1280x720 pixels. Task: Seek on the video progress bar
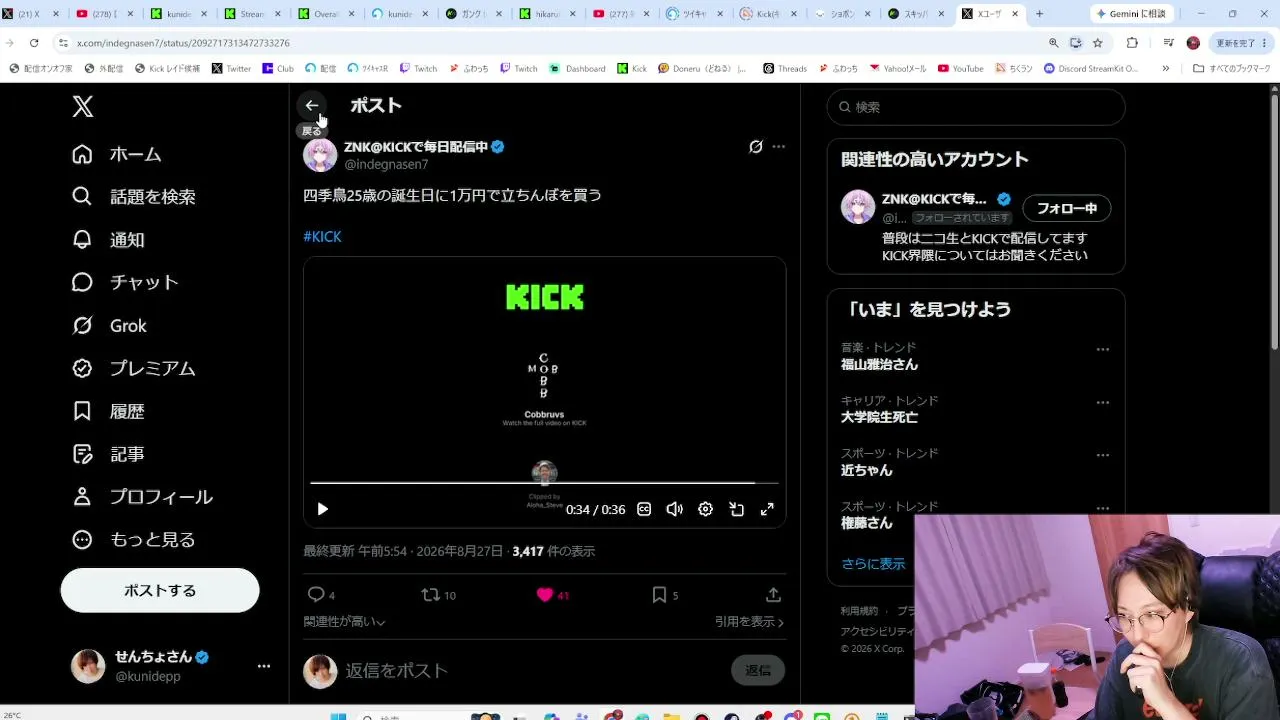(x=544, y=483)
